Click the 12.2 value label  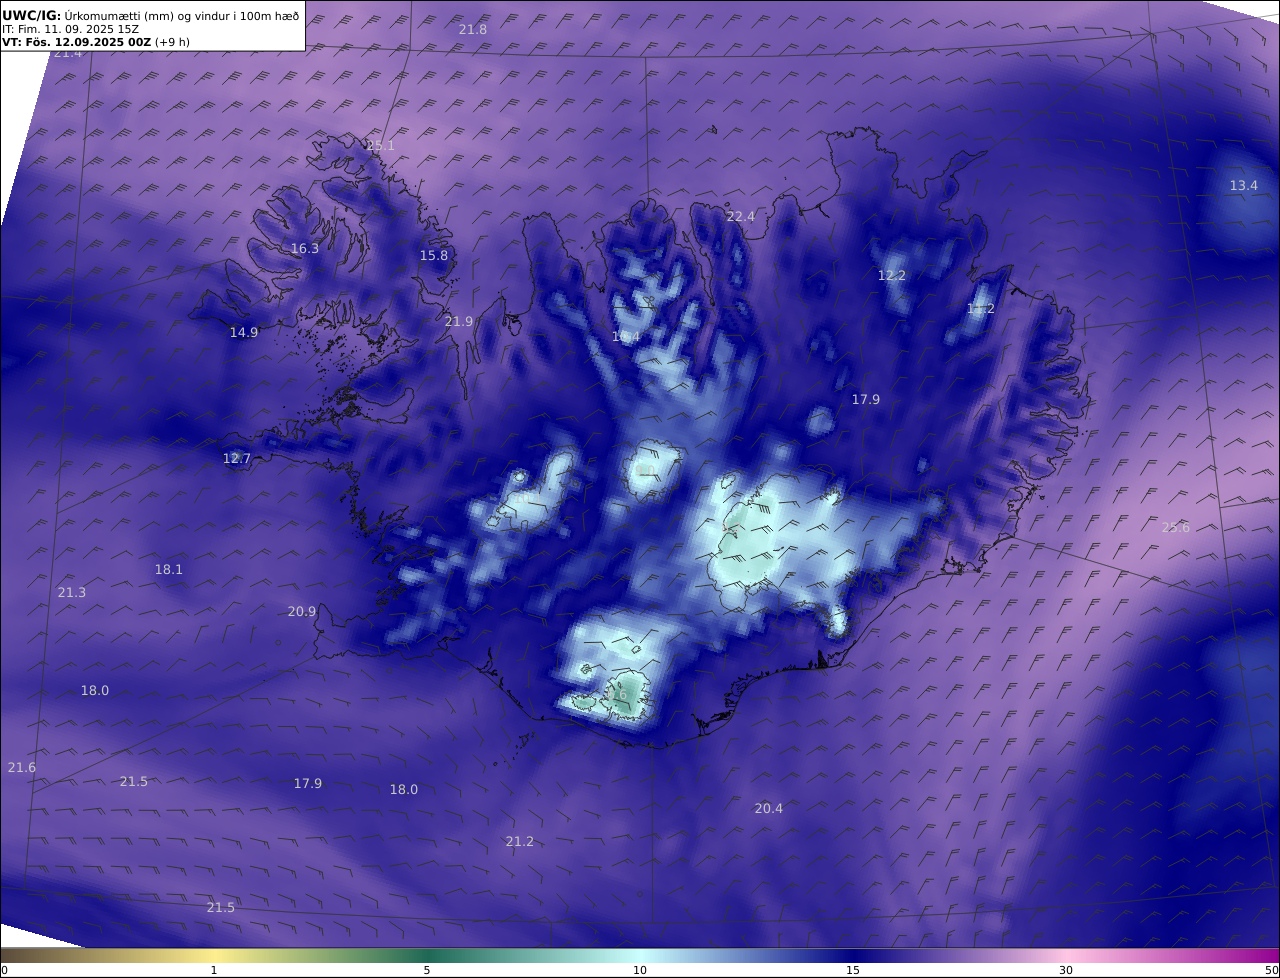click(x=892, y=275)
